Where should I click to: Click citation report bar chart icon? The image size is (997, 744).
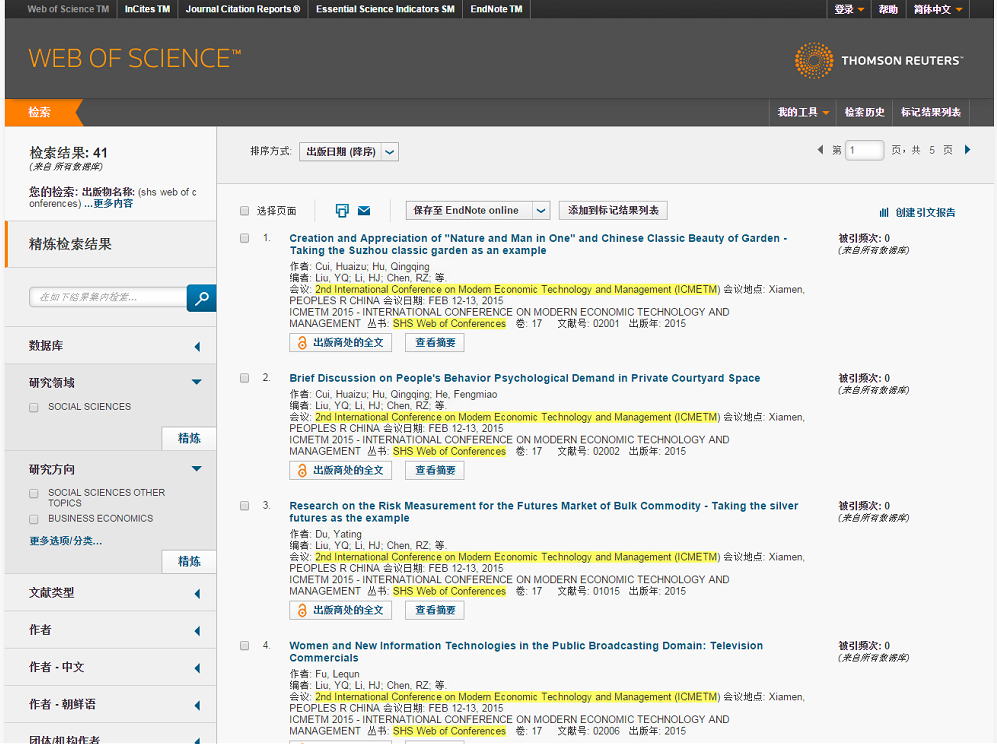tap(884, 212)
